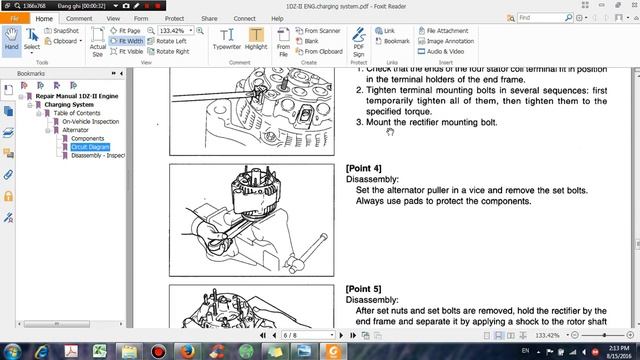
Task: Create PDF From Scanner
Action: 318,31
